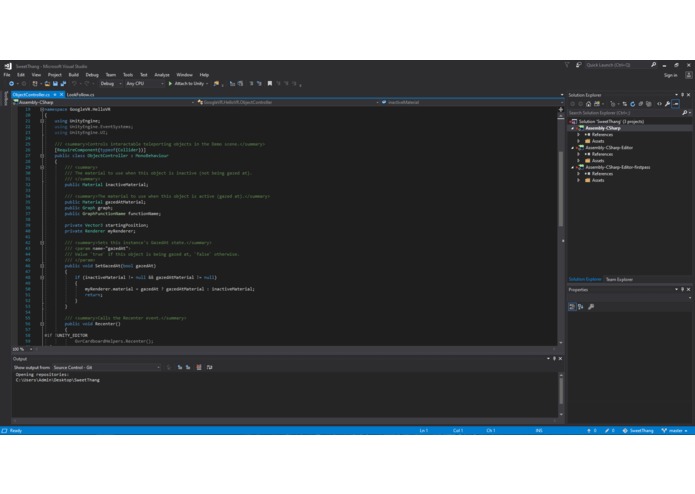Click the Home icon in Solution Explorer
The image size is (695, 494).
tap(589, 104)
